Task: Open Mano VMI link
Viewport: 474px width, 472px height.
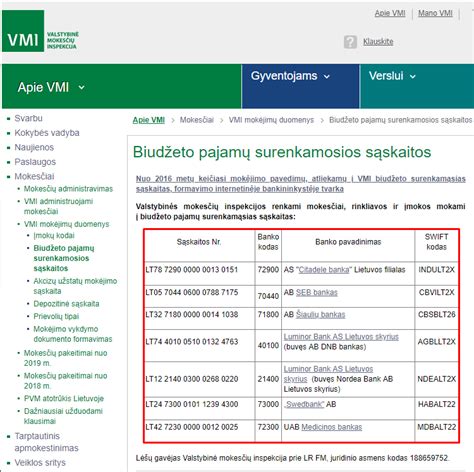Action: click(435, 13)
